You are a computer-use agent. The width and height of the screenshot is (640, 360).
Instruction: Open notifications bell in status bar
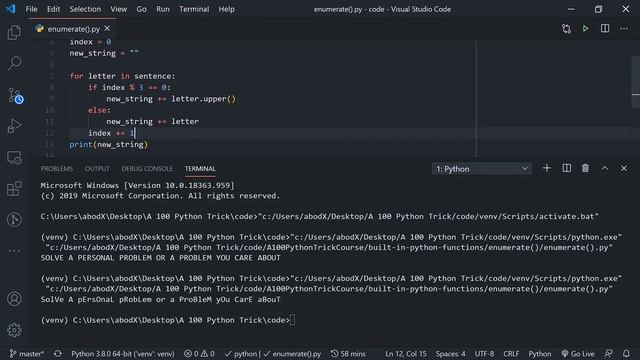tap(626, 353)
